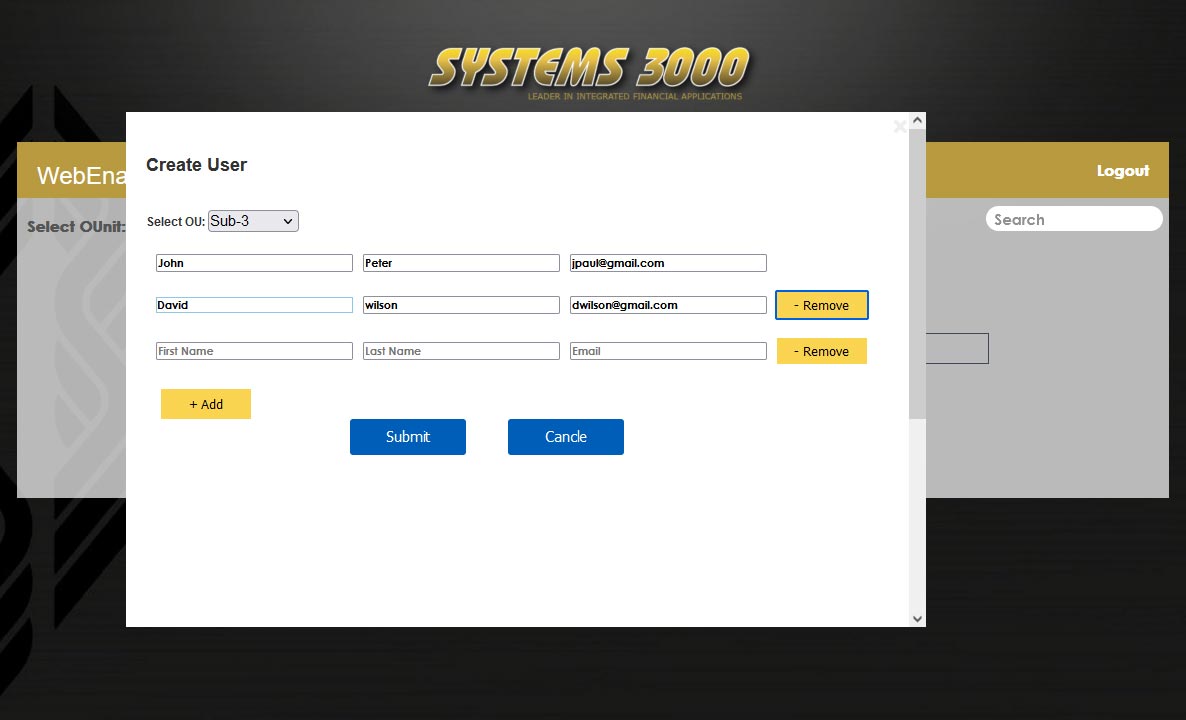
Task: Click the dialog scrollbar down arrow
Action: [917, 619]
